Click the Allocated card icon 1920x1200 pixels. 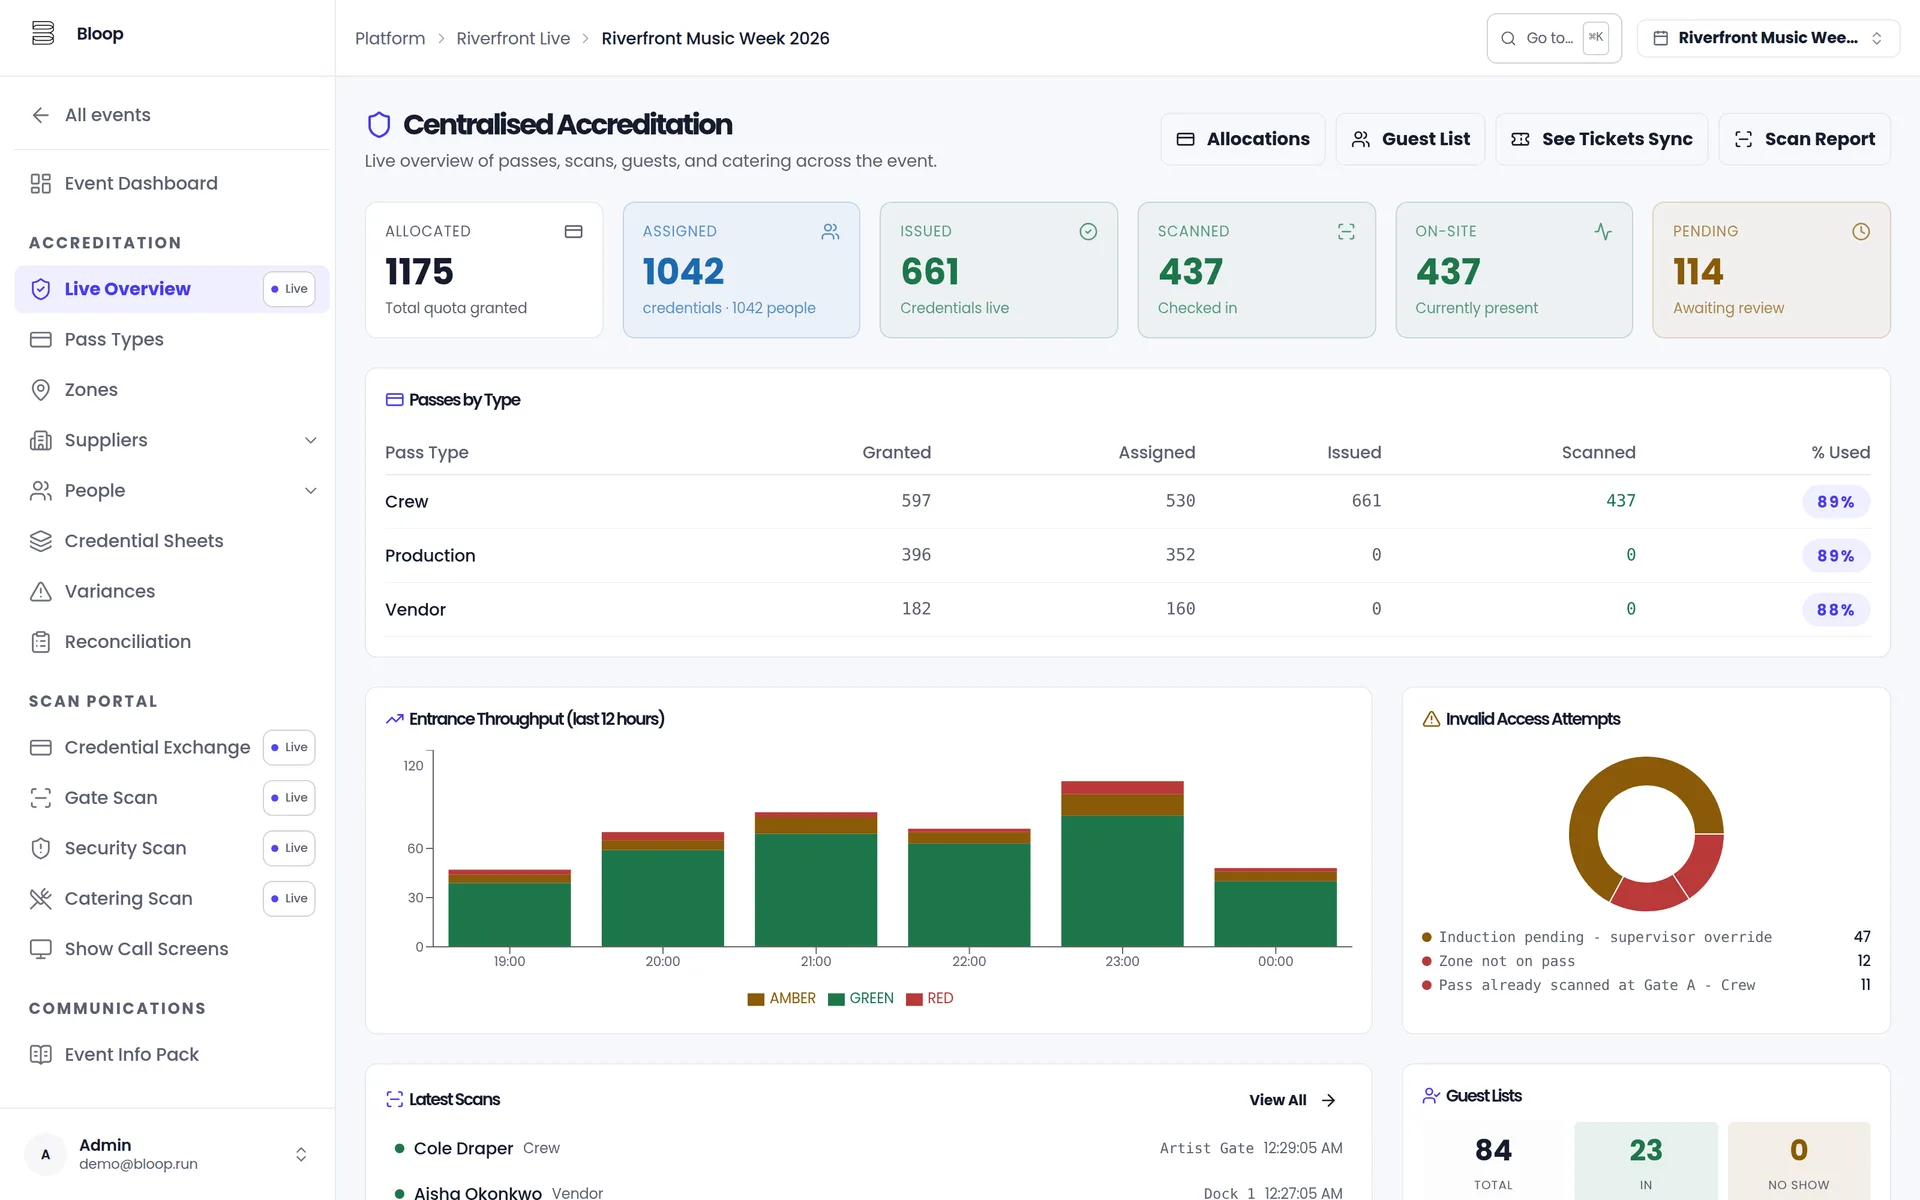(x=574, y=232)
